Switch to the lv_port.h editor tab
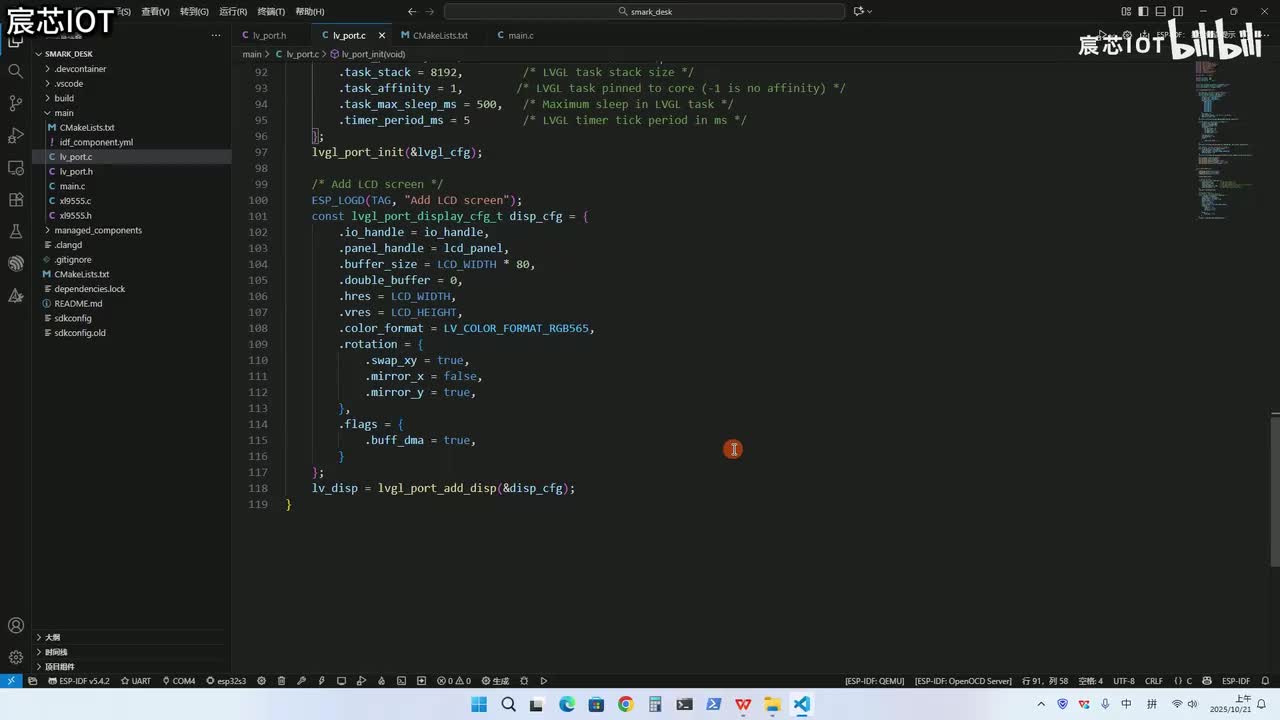Screen dimensions: 1280x720 tap(270, 35)
